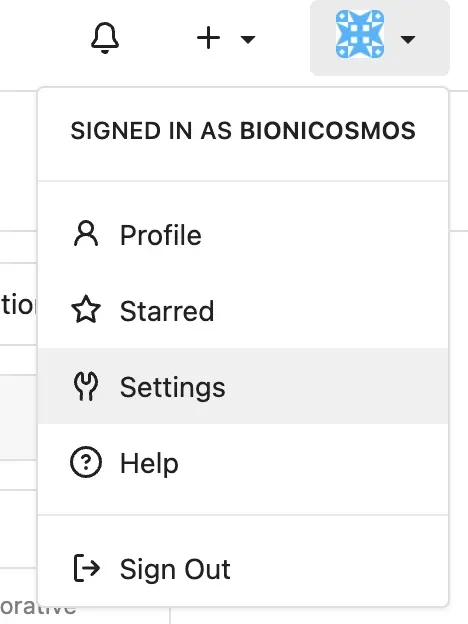Go to Starred repositories entry

pyautogui.click(x=243, y=310)
